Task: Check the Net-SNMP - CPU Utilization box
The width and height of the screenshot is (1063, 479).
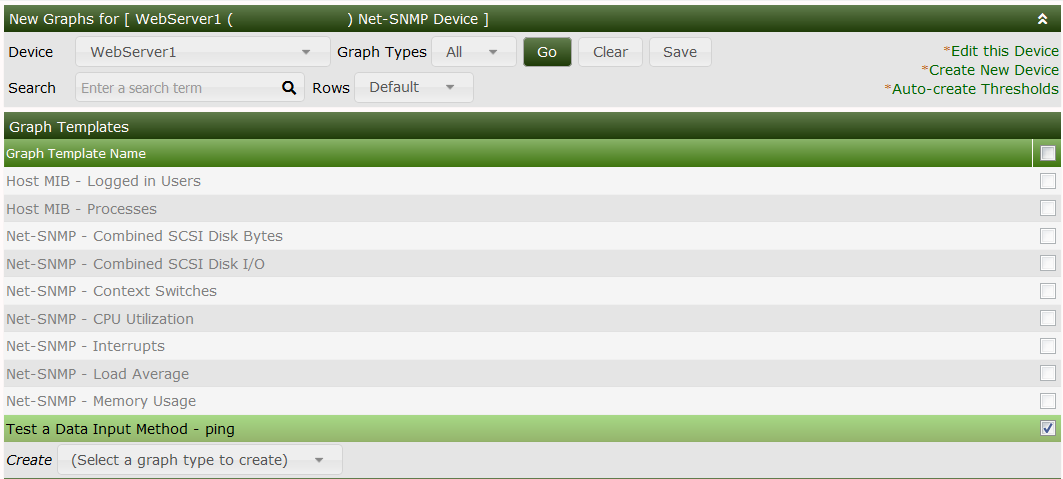Action: pyautogui.click(x=1048, y=319)
